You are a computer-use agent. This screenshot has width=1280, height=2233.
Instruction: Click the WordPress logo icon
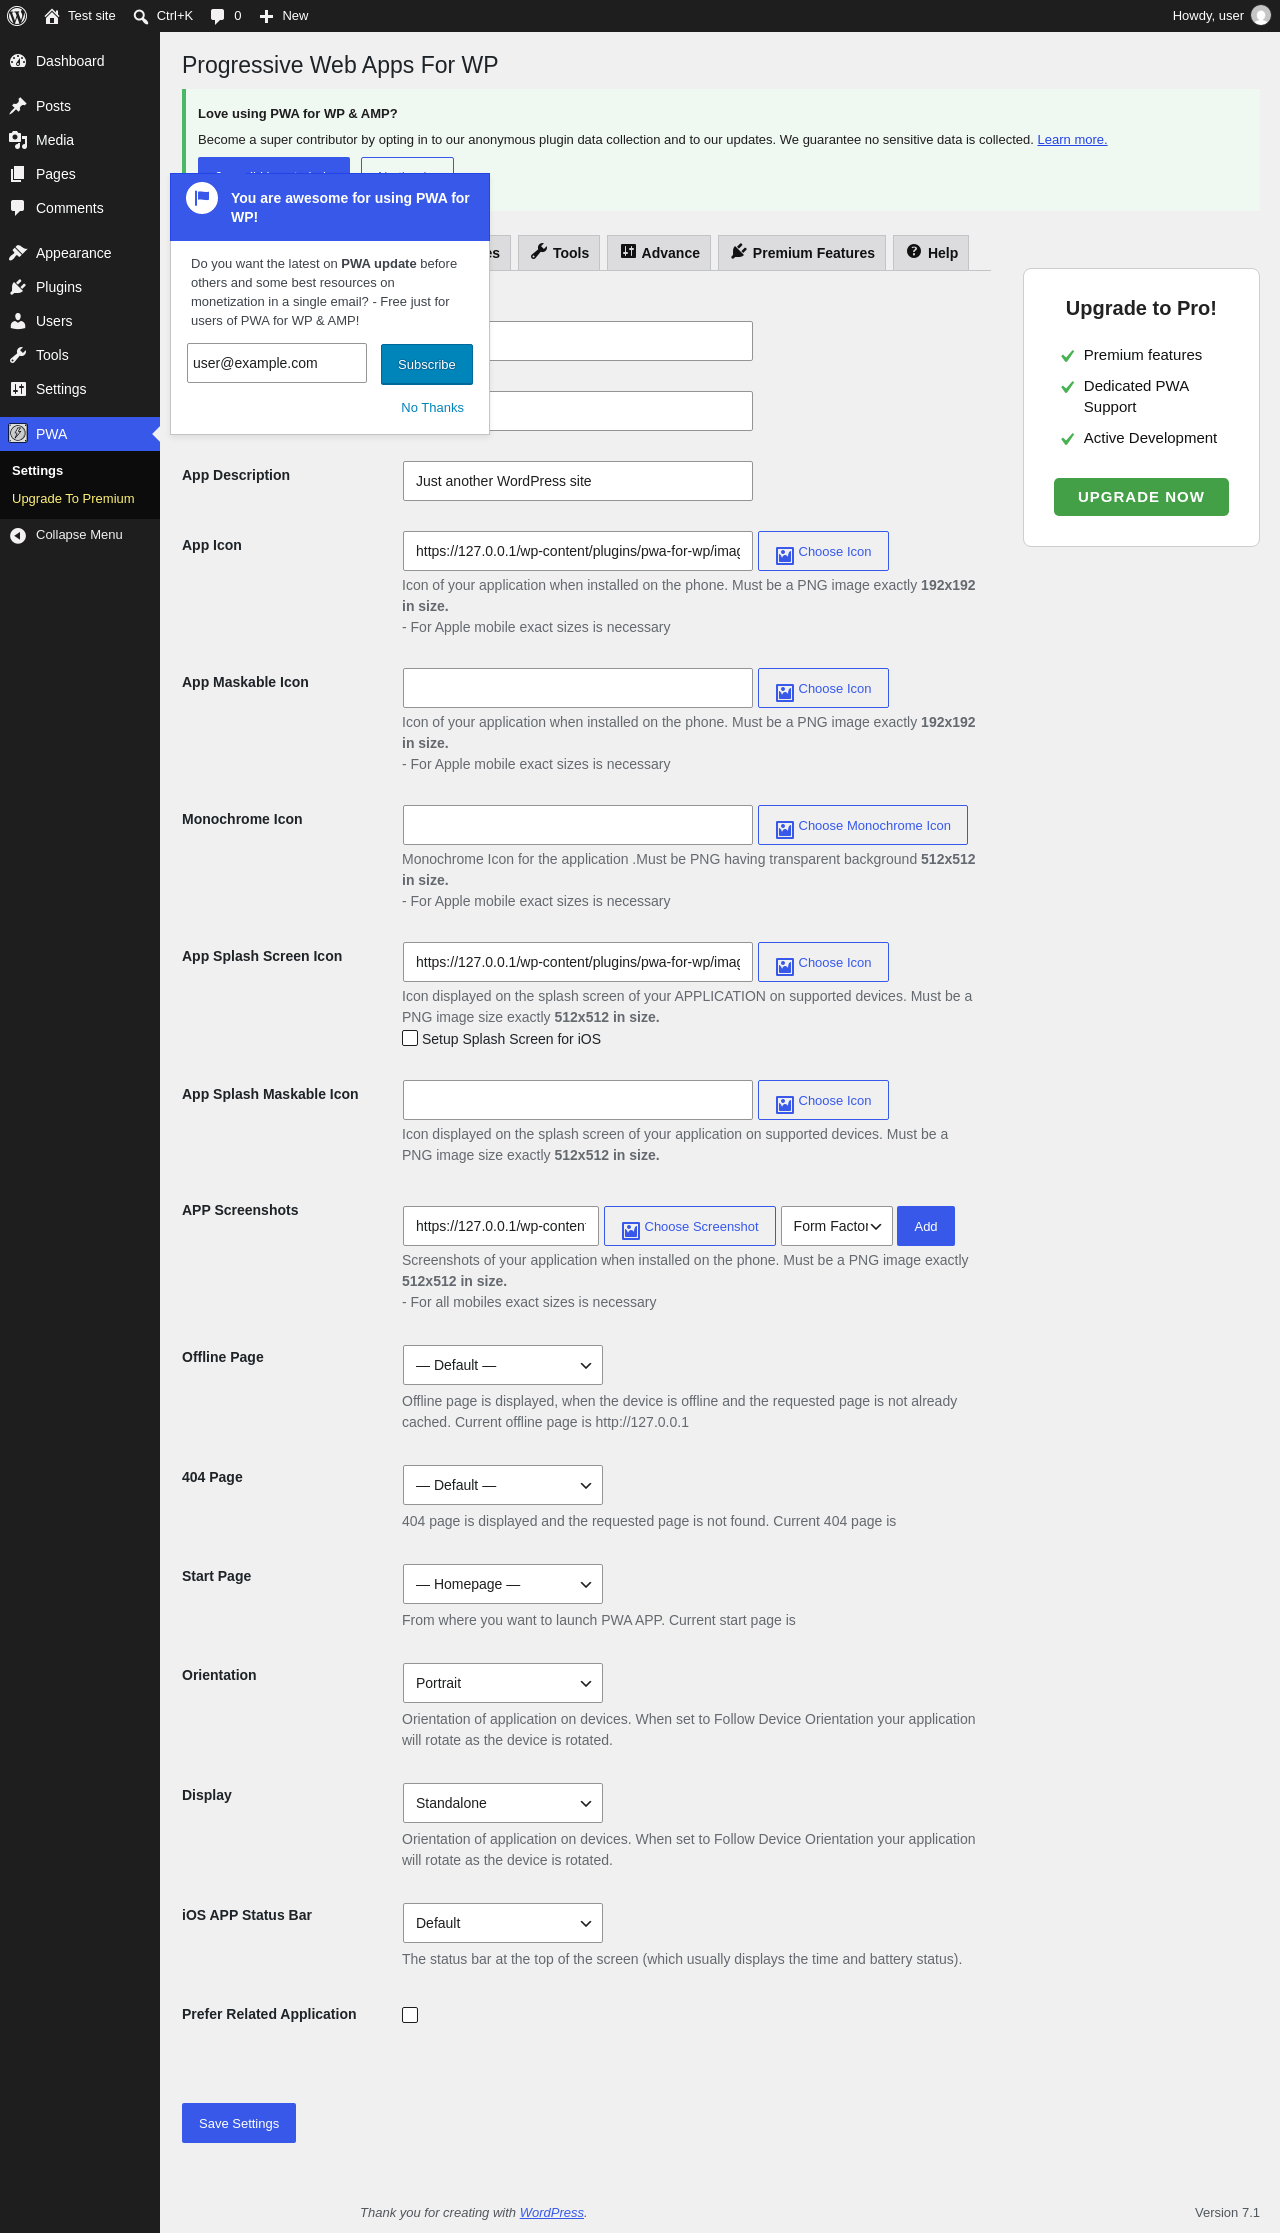(x=17, y=16)
